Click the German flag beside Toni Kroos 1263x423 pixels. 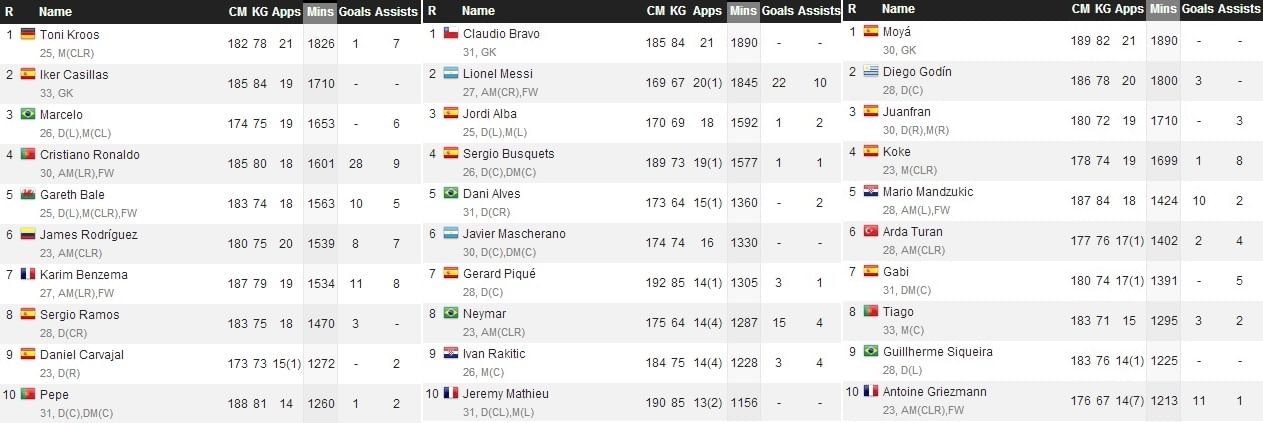[27, 34]
